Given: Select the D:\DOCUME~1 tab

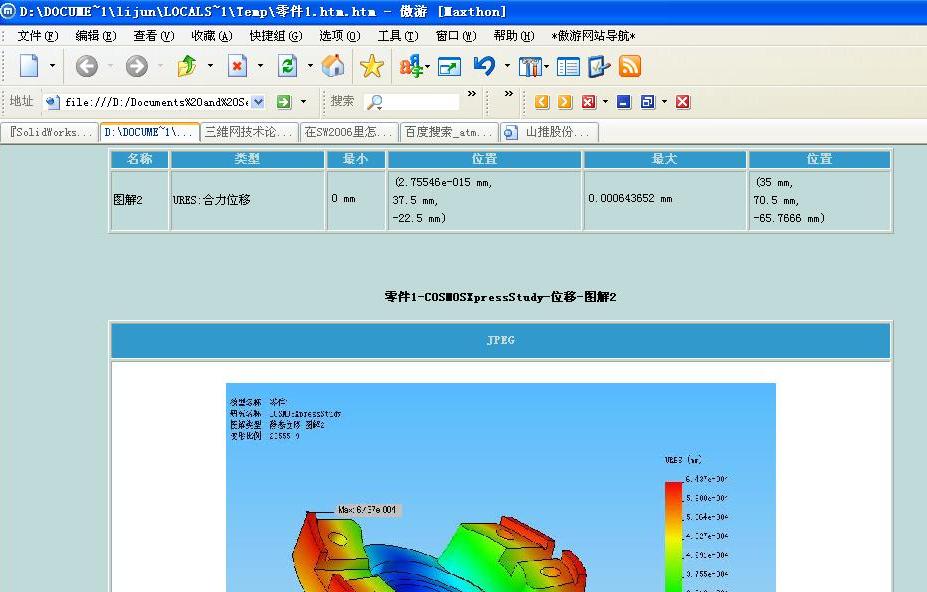Looking at the screenshot, I should [150, 132].
